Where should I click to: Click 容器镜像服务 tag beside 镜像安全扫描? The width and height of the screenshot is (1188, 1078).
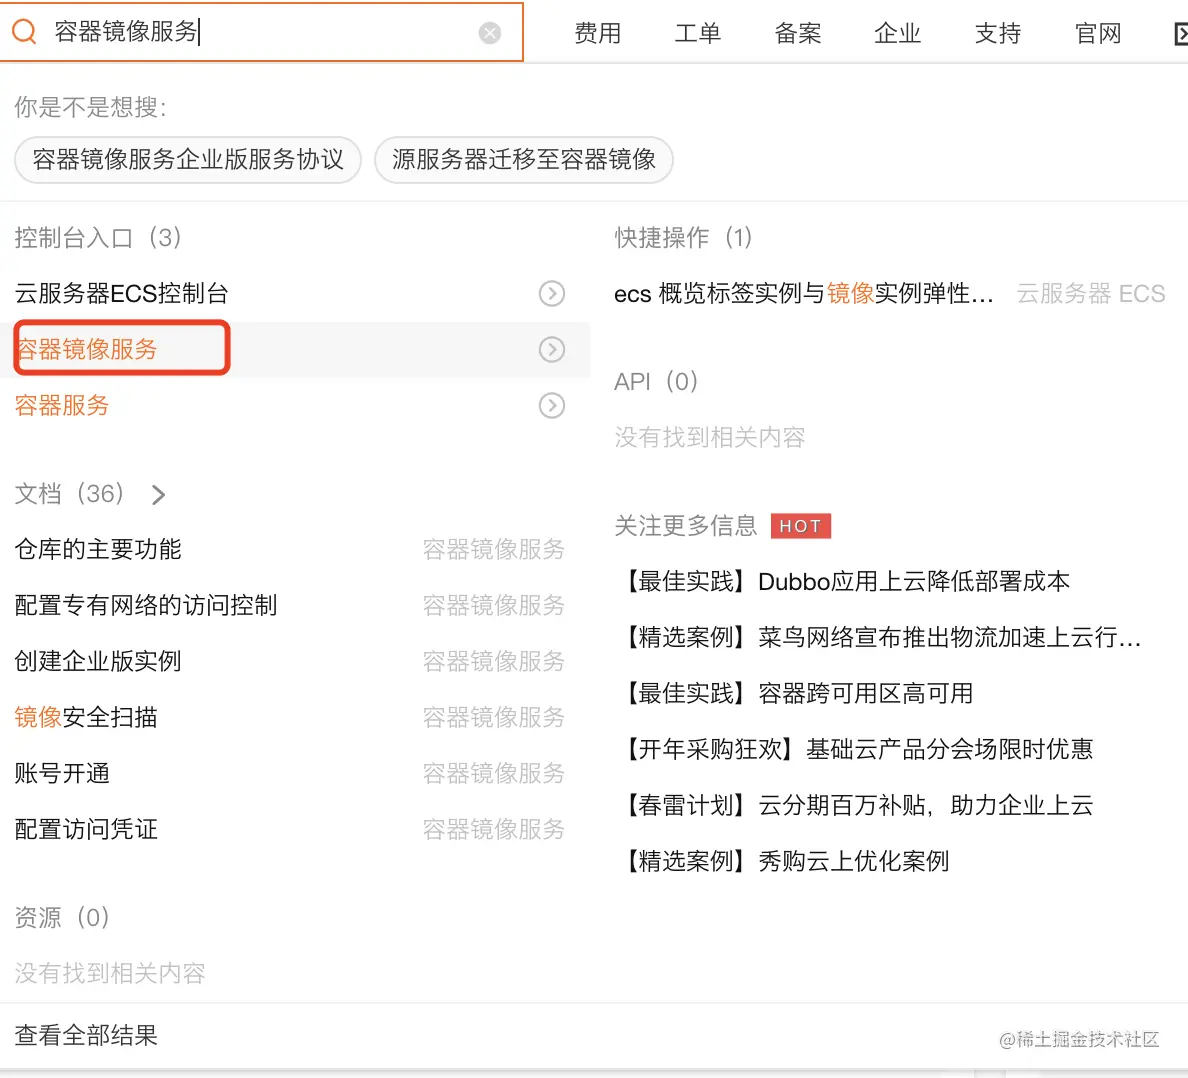point(493,717)
